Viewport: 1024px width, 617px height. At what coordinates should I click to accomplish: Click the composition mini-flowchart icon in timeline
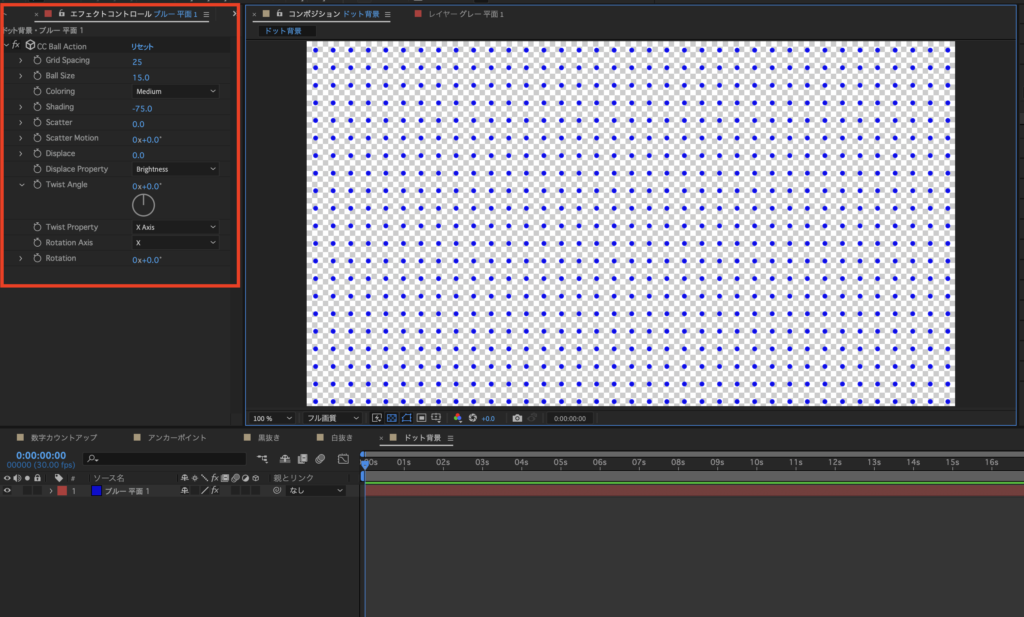coord(263,459)
